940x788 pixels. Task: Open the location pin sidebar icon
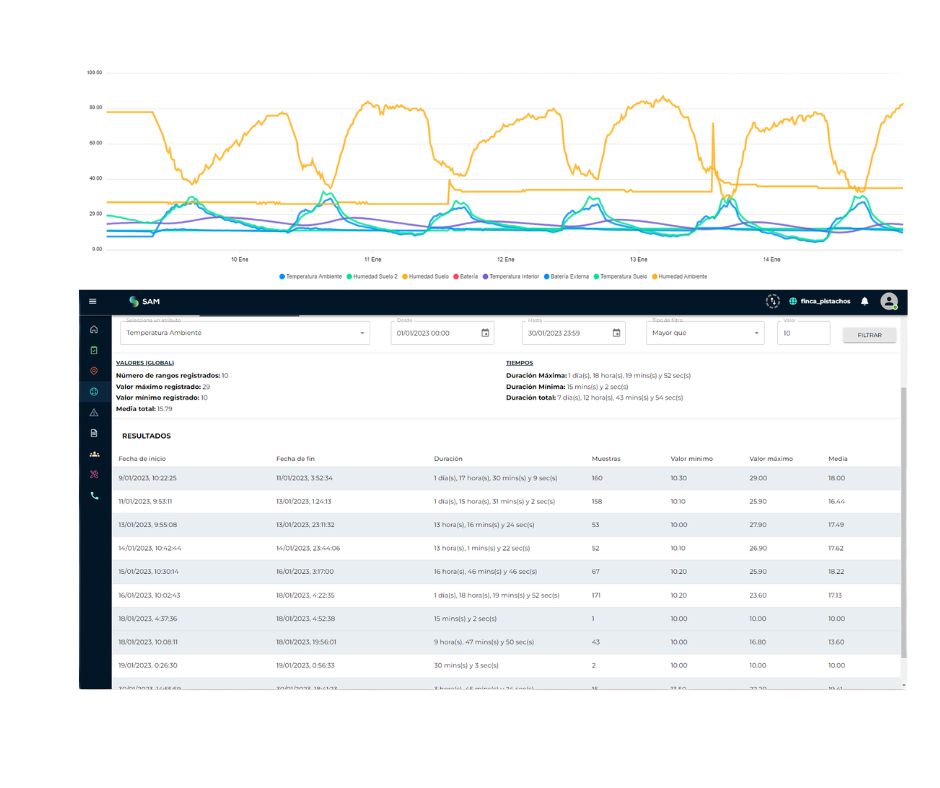[x=94, y=371]
